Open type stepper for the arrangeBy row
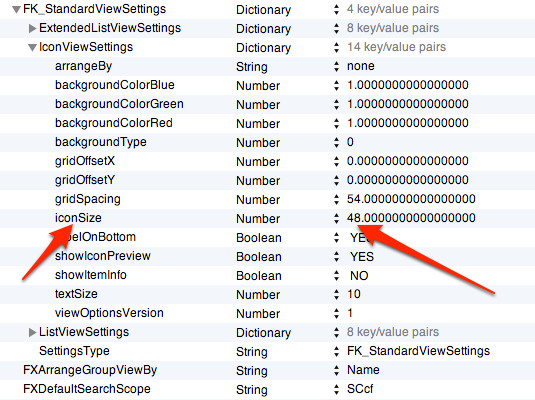535x400 pixels. coord(336,67)
